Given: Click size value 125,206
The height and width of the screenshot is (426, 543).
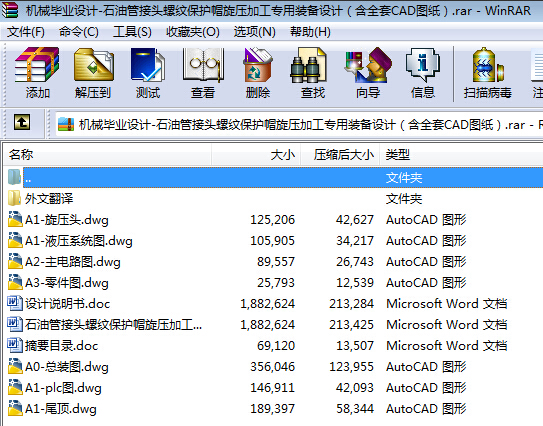Looking at the screenshot, I should tap(273, 220).
